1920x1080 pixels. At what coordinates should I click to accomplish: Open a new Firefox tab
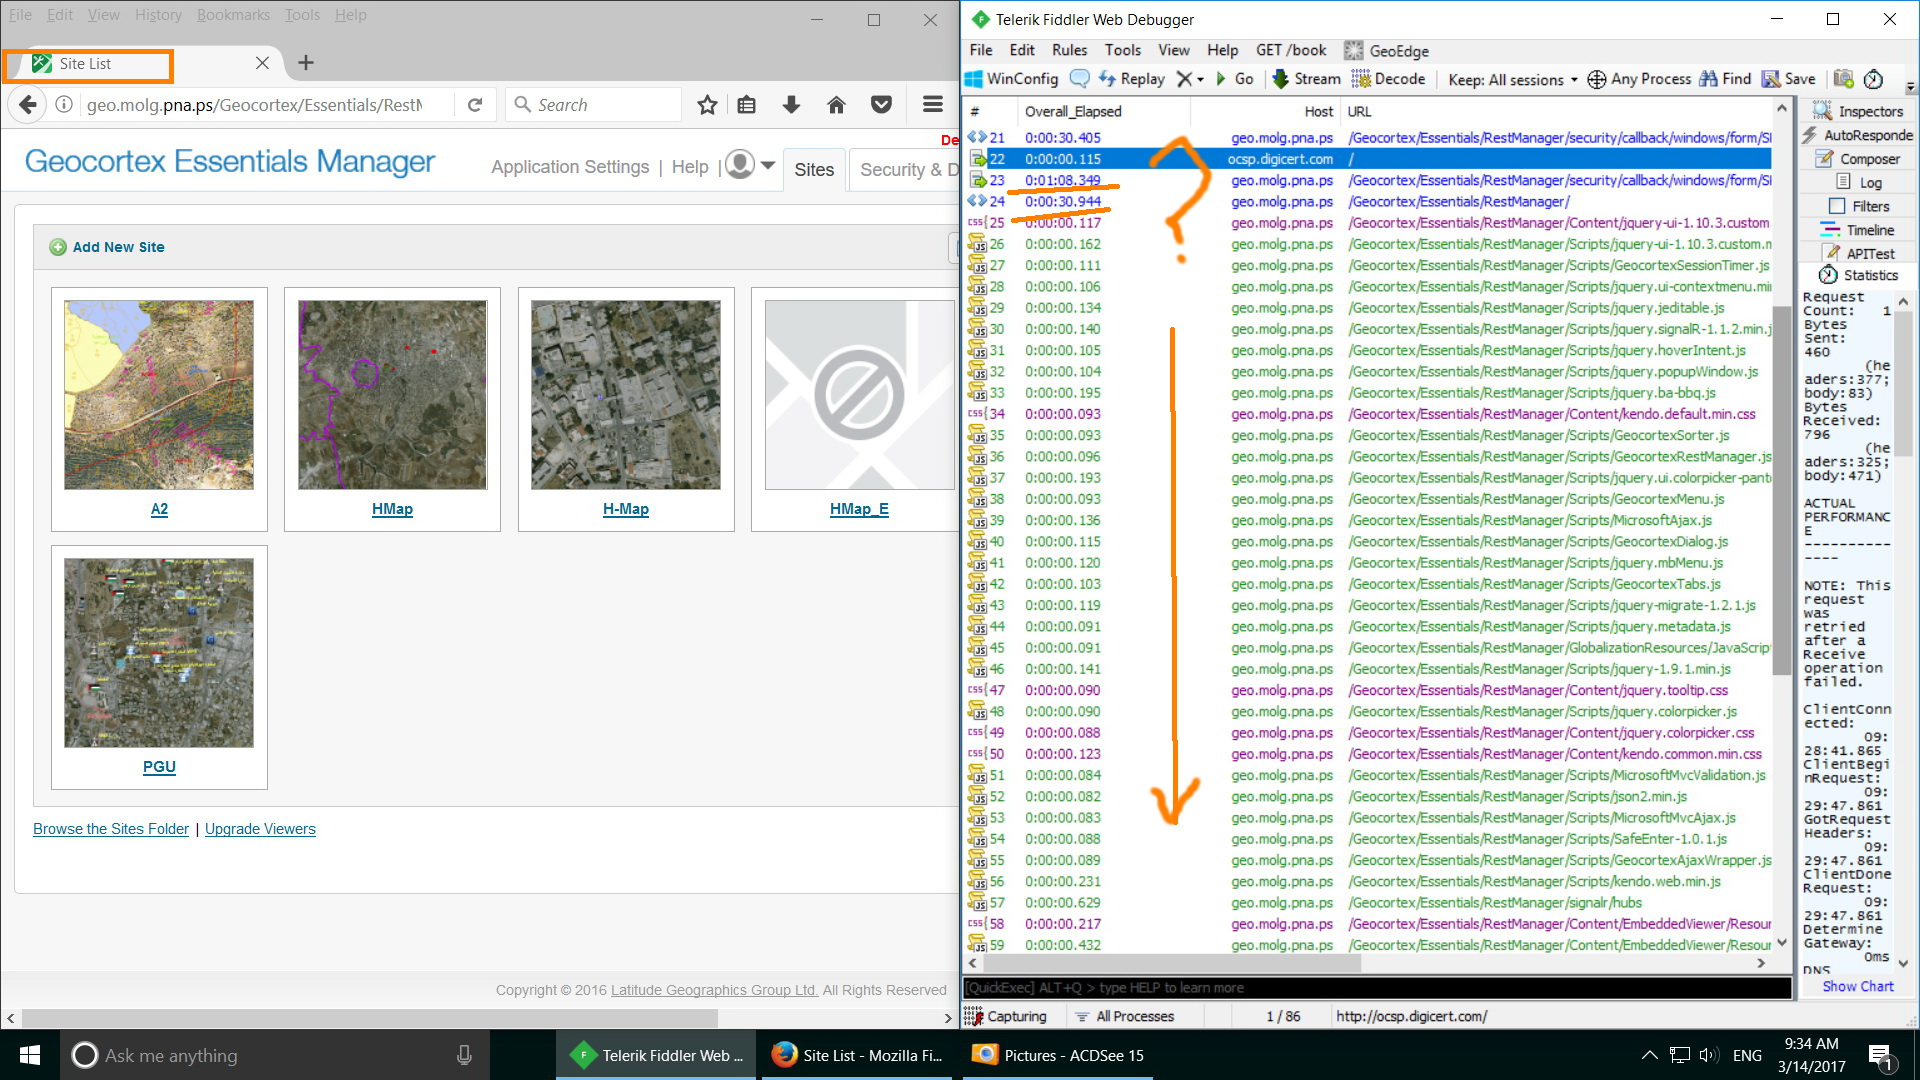[306, 63]
